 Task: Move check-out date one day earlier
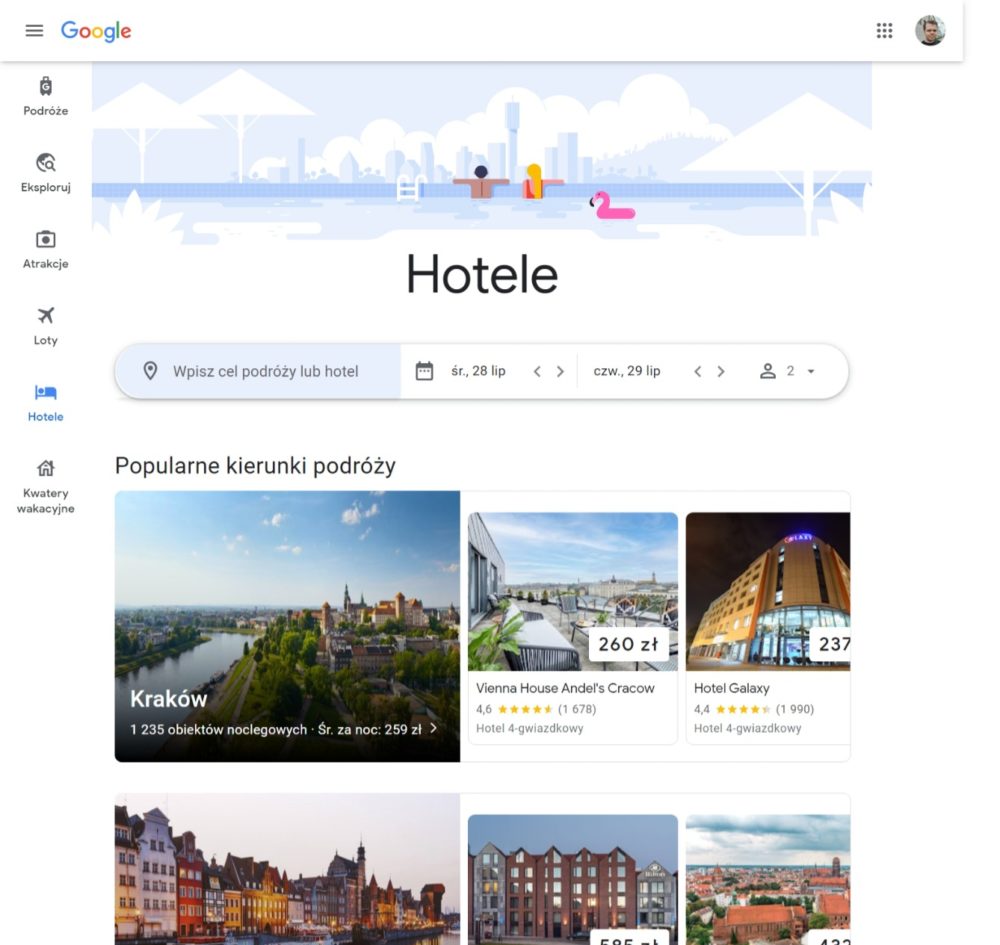point(698,371)
